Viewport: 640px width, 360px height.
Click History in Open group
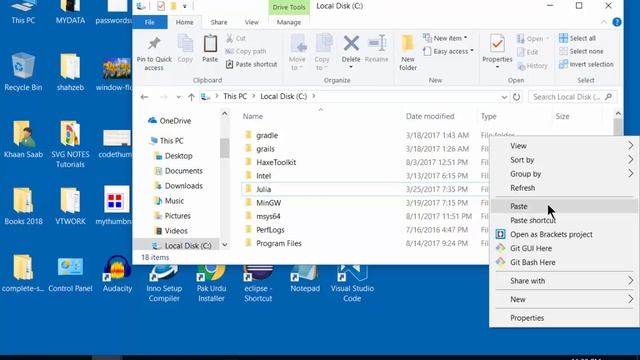[x=533, y=66]
